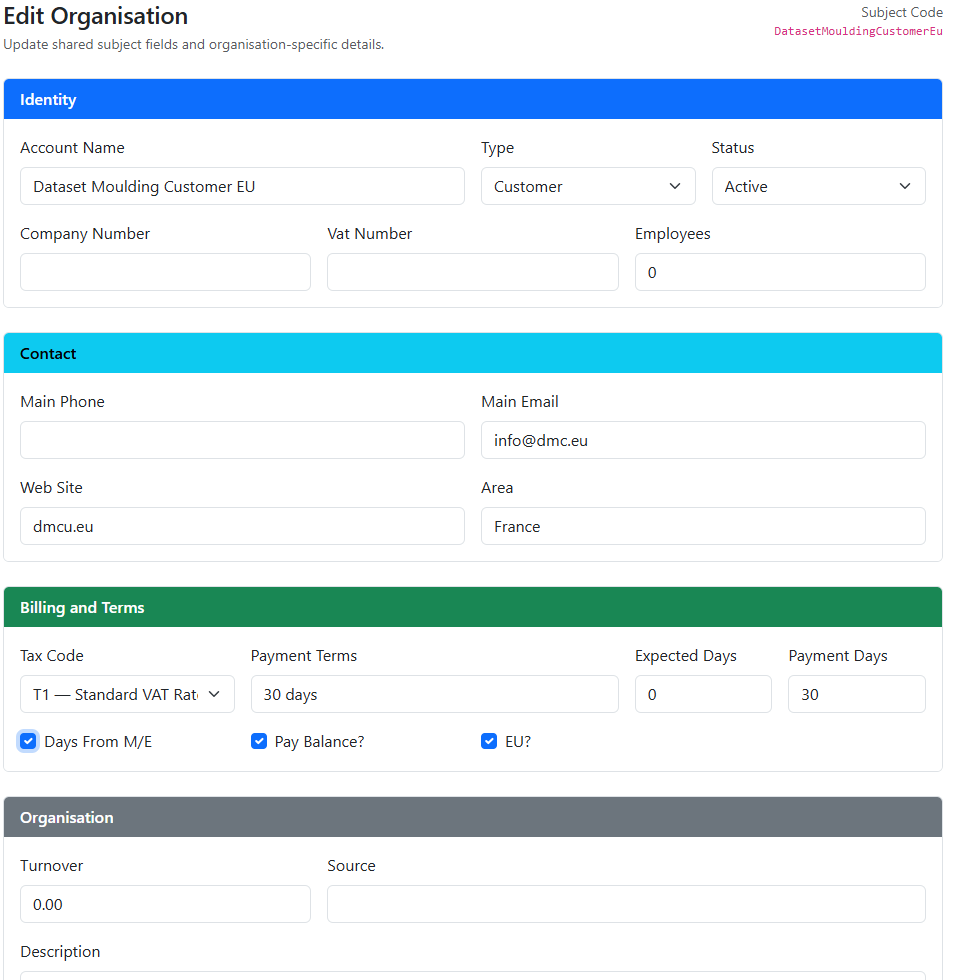Click the Edit Organisation page title
This screenshot has width=954, height=980.
(96, 16)
